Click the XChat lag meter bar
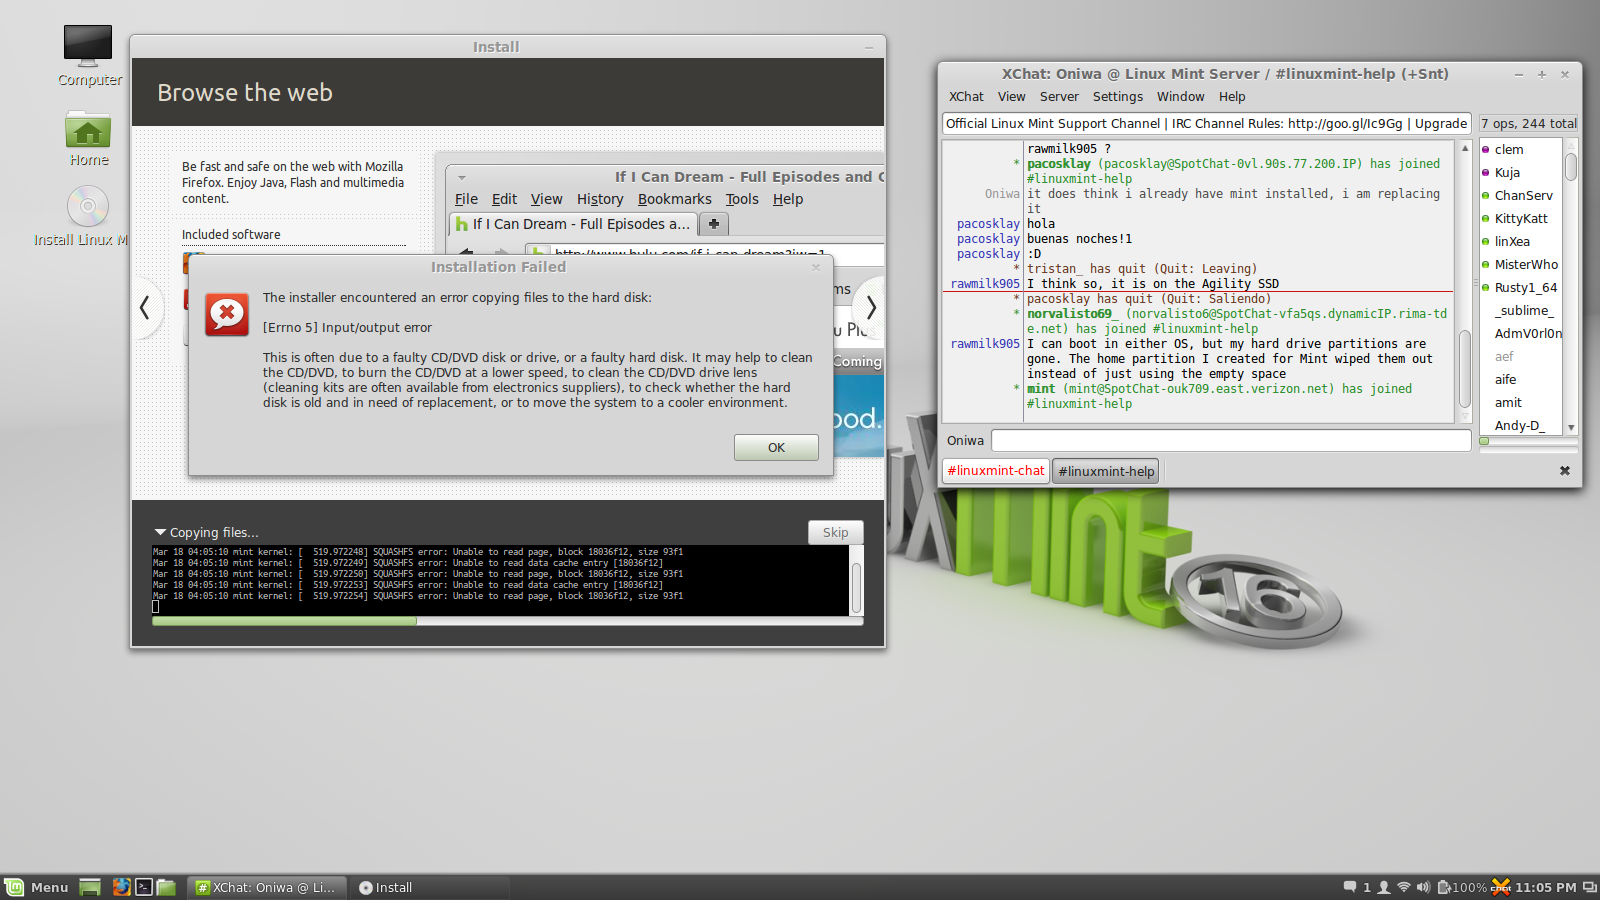The image size is (1600, 900). pos(1528,441)
